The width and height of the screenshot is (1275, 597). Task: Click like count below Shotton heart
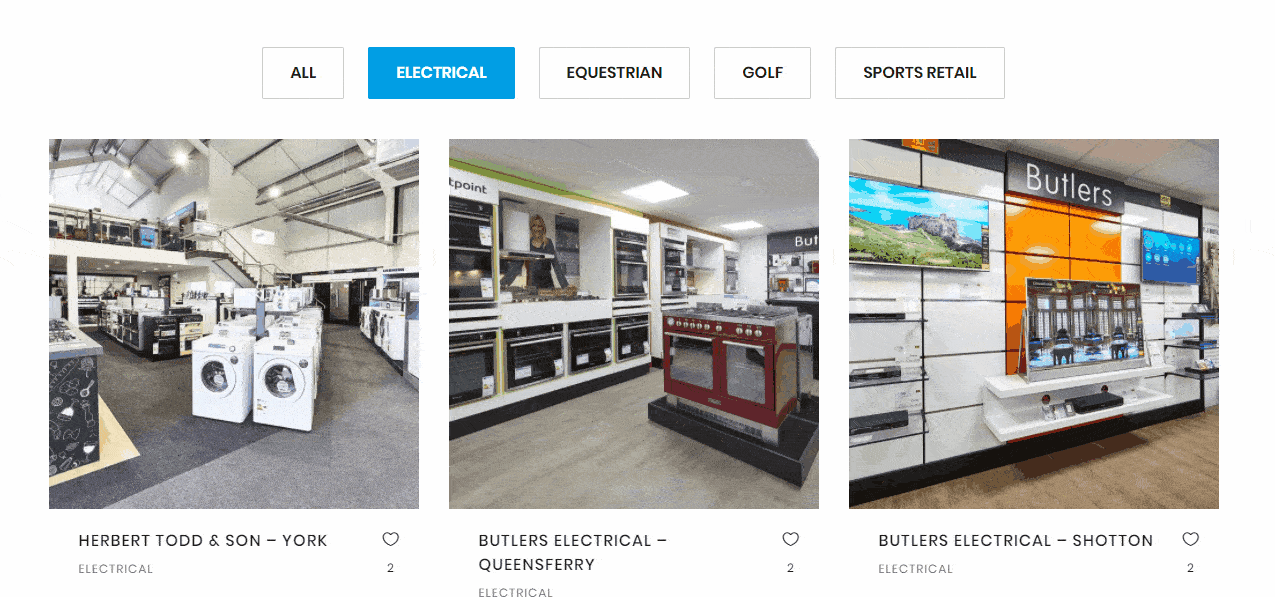pos(1190,568)
